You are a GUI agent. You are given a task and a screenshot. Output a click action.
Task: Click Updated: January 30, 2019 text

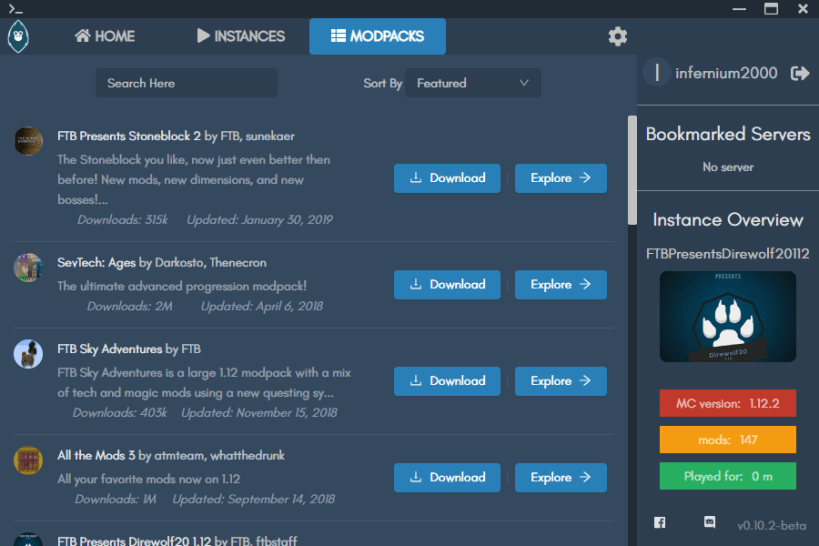260,220
